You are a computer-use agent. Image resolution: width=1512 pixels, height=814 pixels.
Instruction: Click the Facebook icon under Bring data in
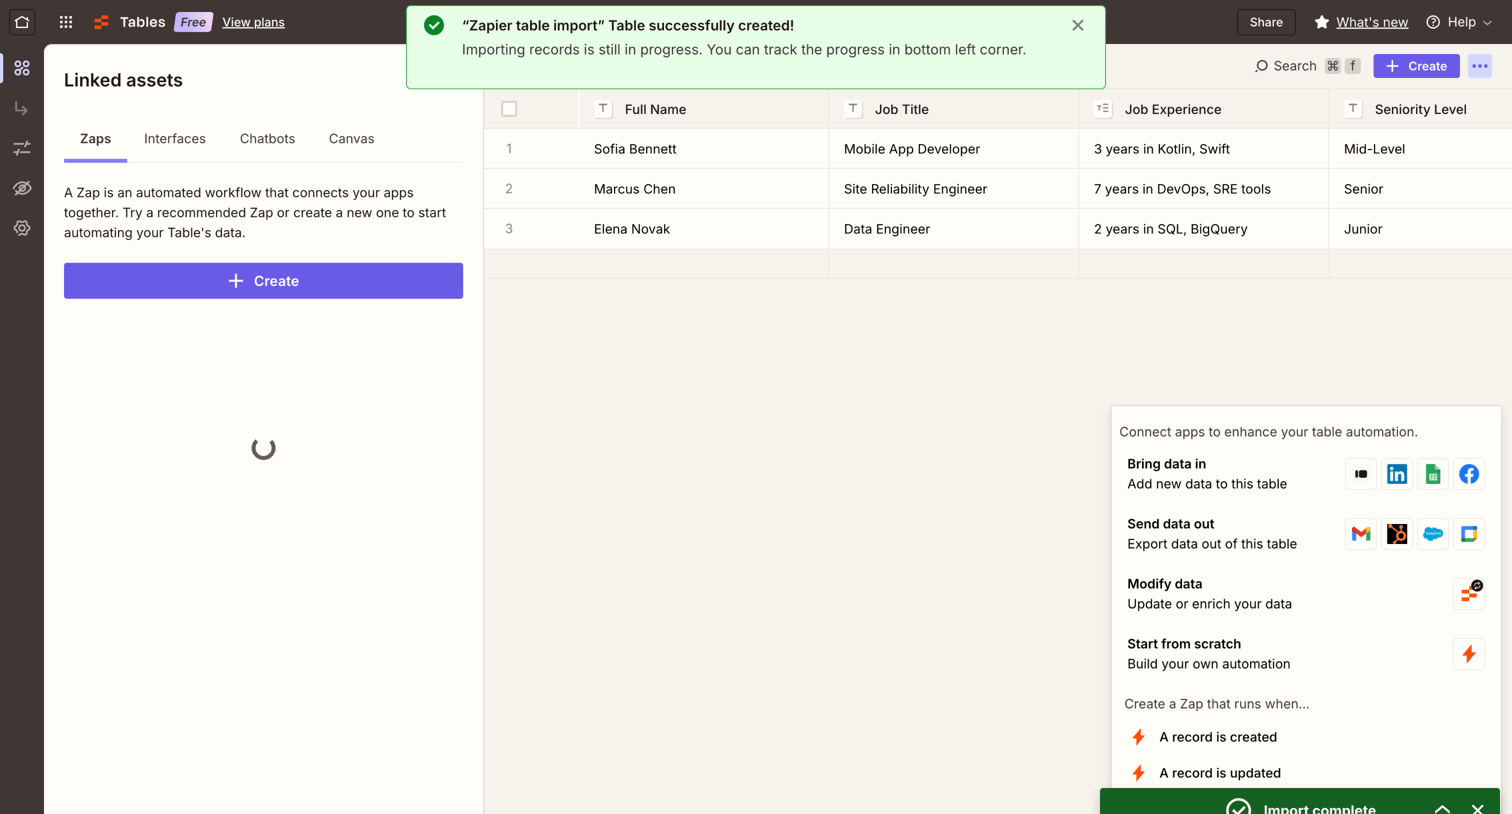click(x=1469, y=474)
